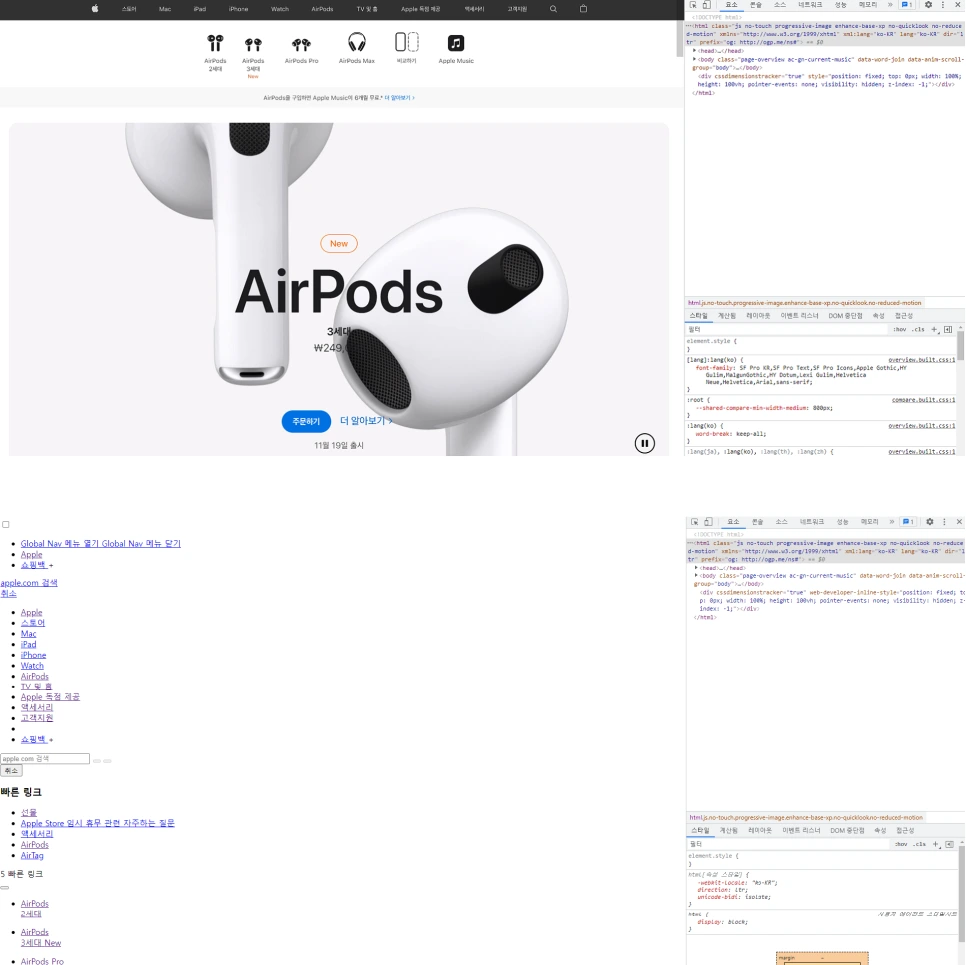Expand the body node in the upper DOM tree
The width and height of the screenshot is (966, 965).
tap(694, 60)
